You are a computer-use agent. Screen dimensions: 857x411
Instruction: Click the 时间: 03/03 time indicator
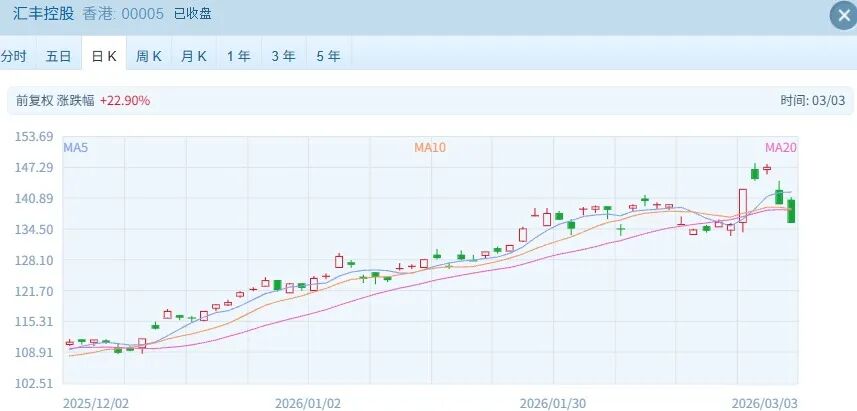[813, 101]
